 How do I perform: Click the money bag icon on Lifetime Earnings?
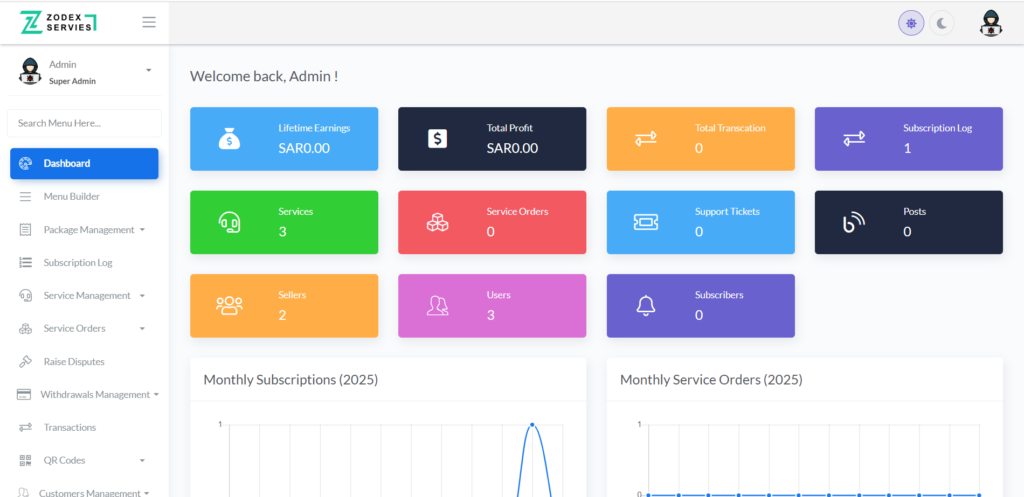click(x=229, y=139)
